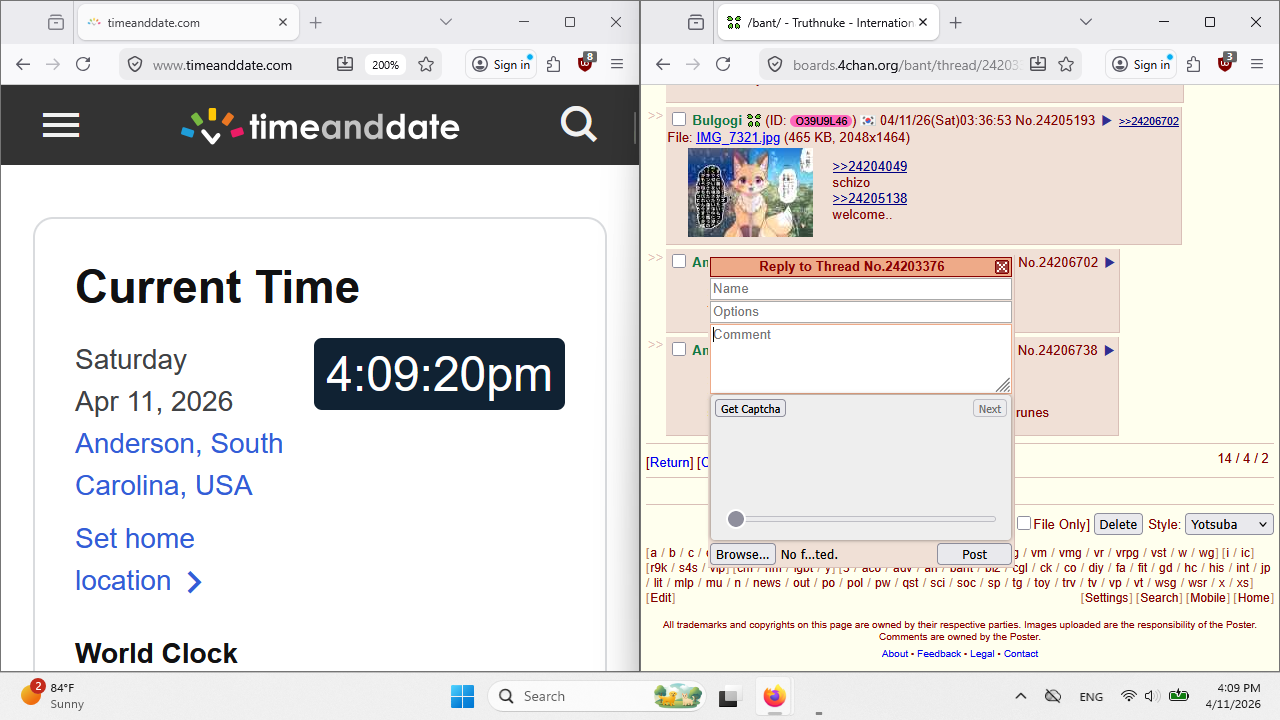Screen dimensions: 1280x720
Task: Open Windows Start menu
Action: 462,696
